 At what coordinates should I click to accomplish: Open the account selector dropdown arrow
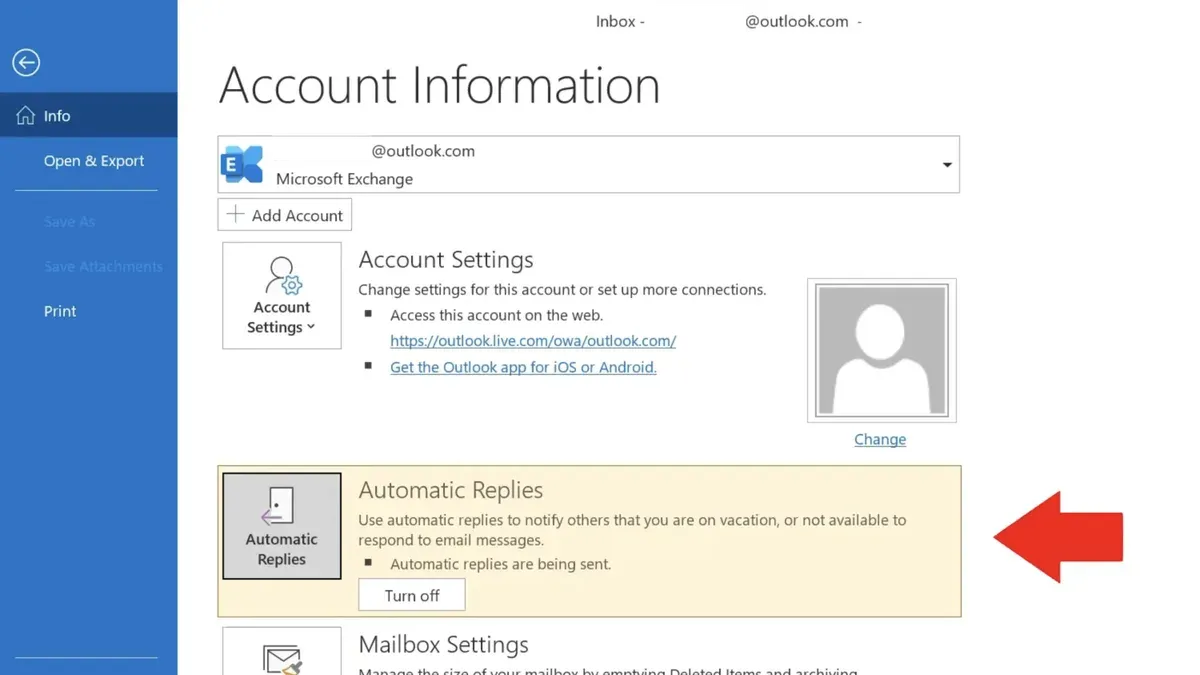coord(947,165)
